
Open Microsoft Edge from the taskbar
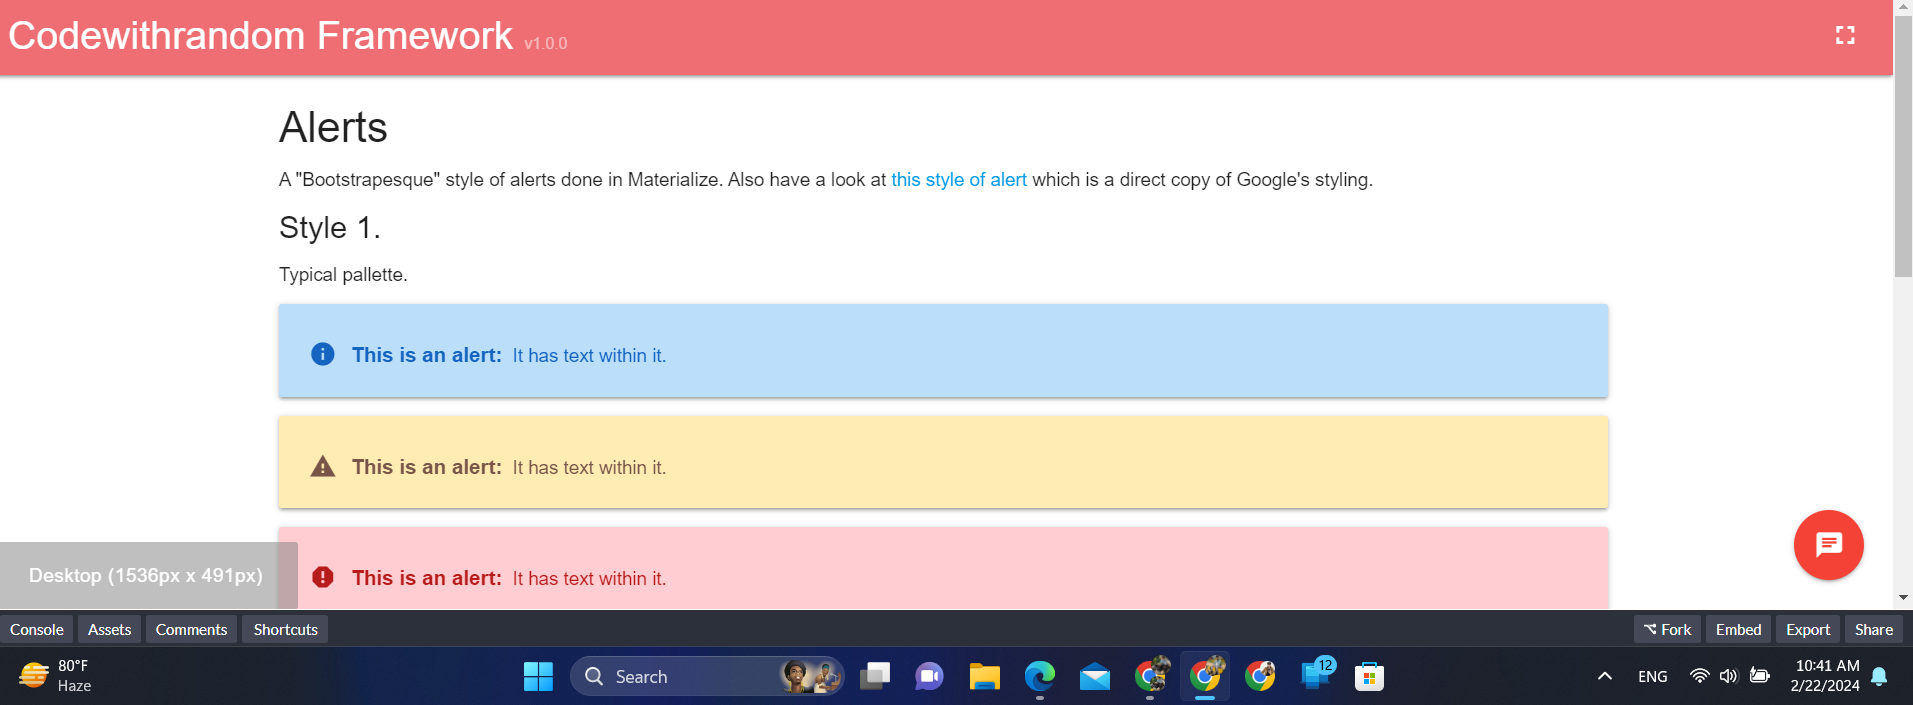(1039, 677)
